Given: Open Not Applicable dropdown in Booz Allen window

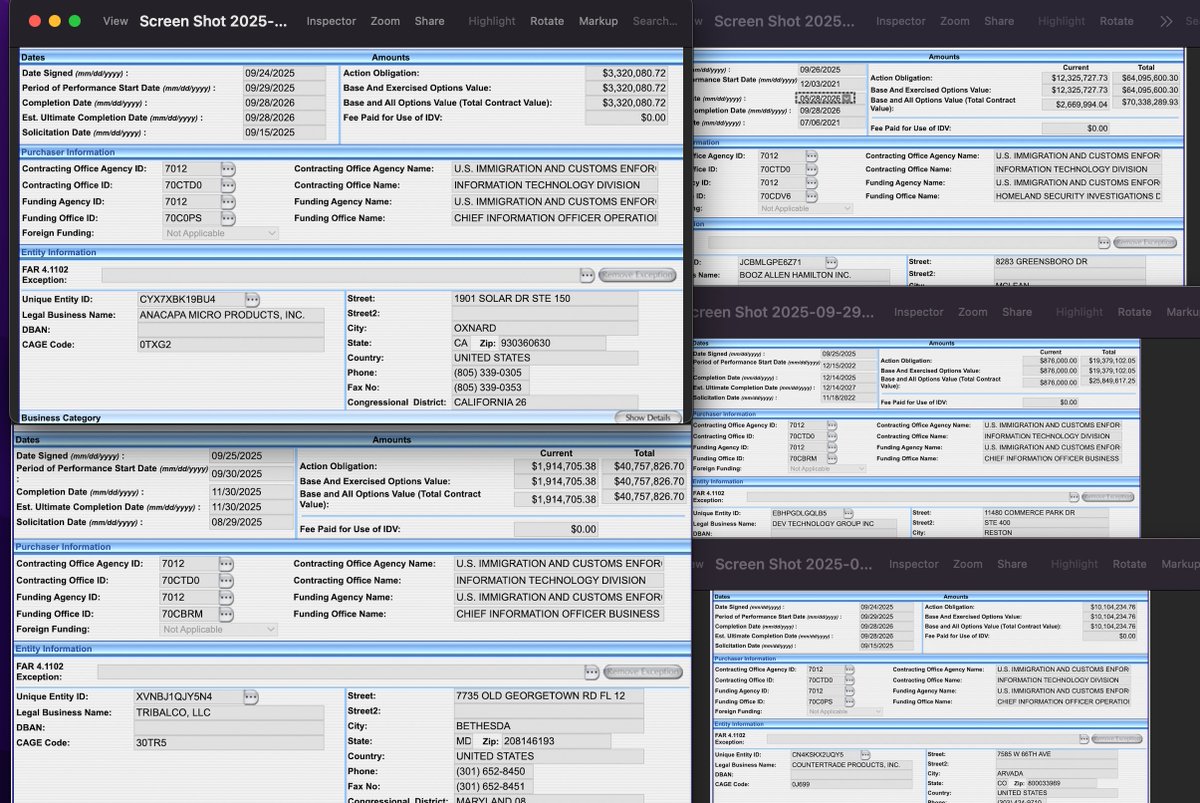Looking at the screenshot, I should tap(805, 209).
